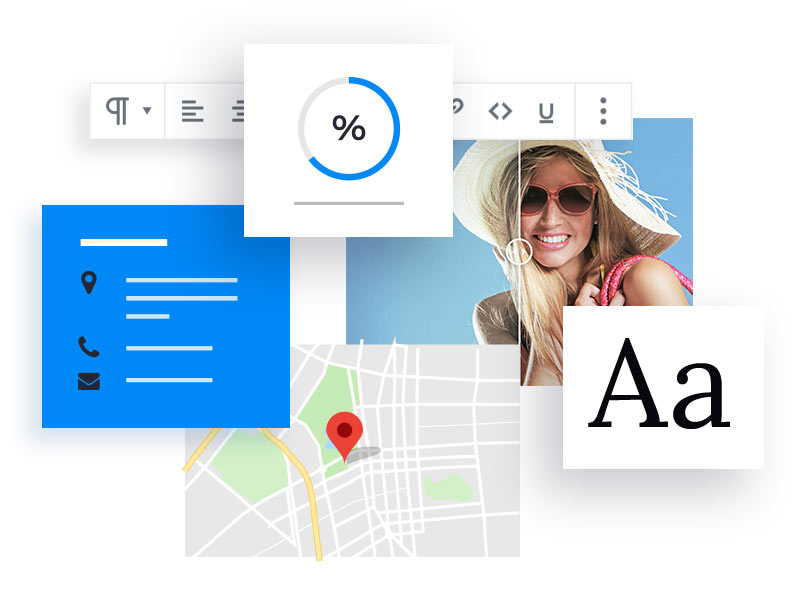Image resolution: width=800 pixels, height=600 pixels.
Task: Select the align left icon
Action: pos(192,111)
